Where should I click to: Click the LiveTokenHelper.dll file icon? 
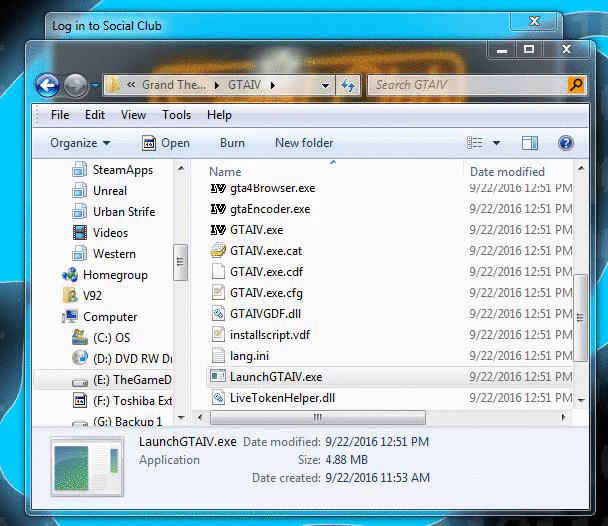coord(218,397)
